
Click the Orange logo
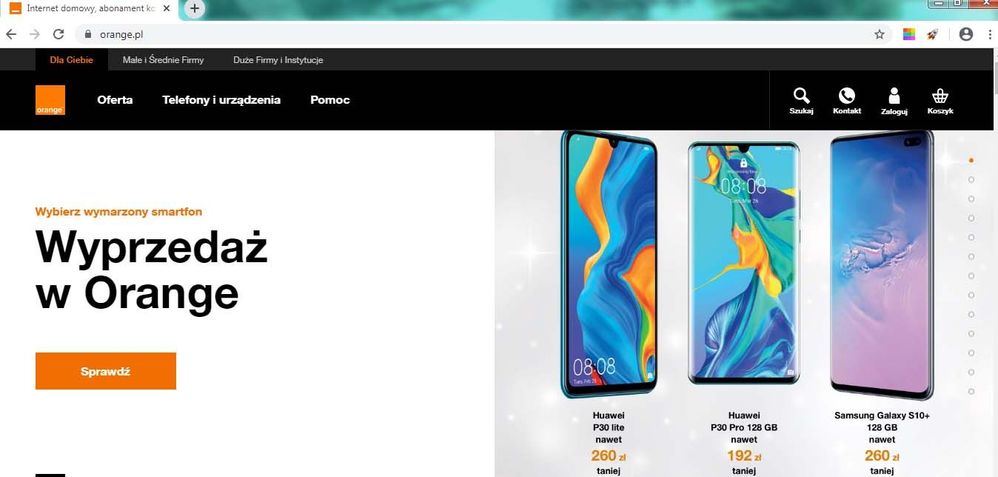pos(50,100)
